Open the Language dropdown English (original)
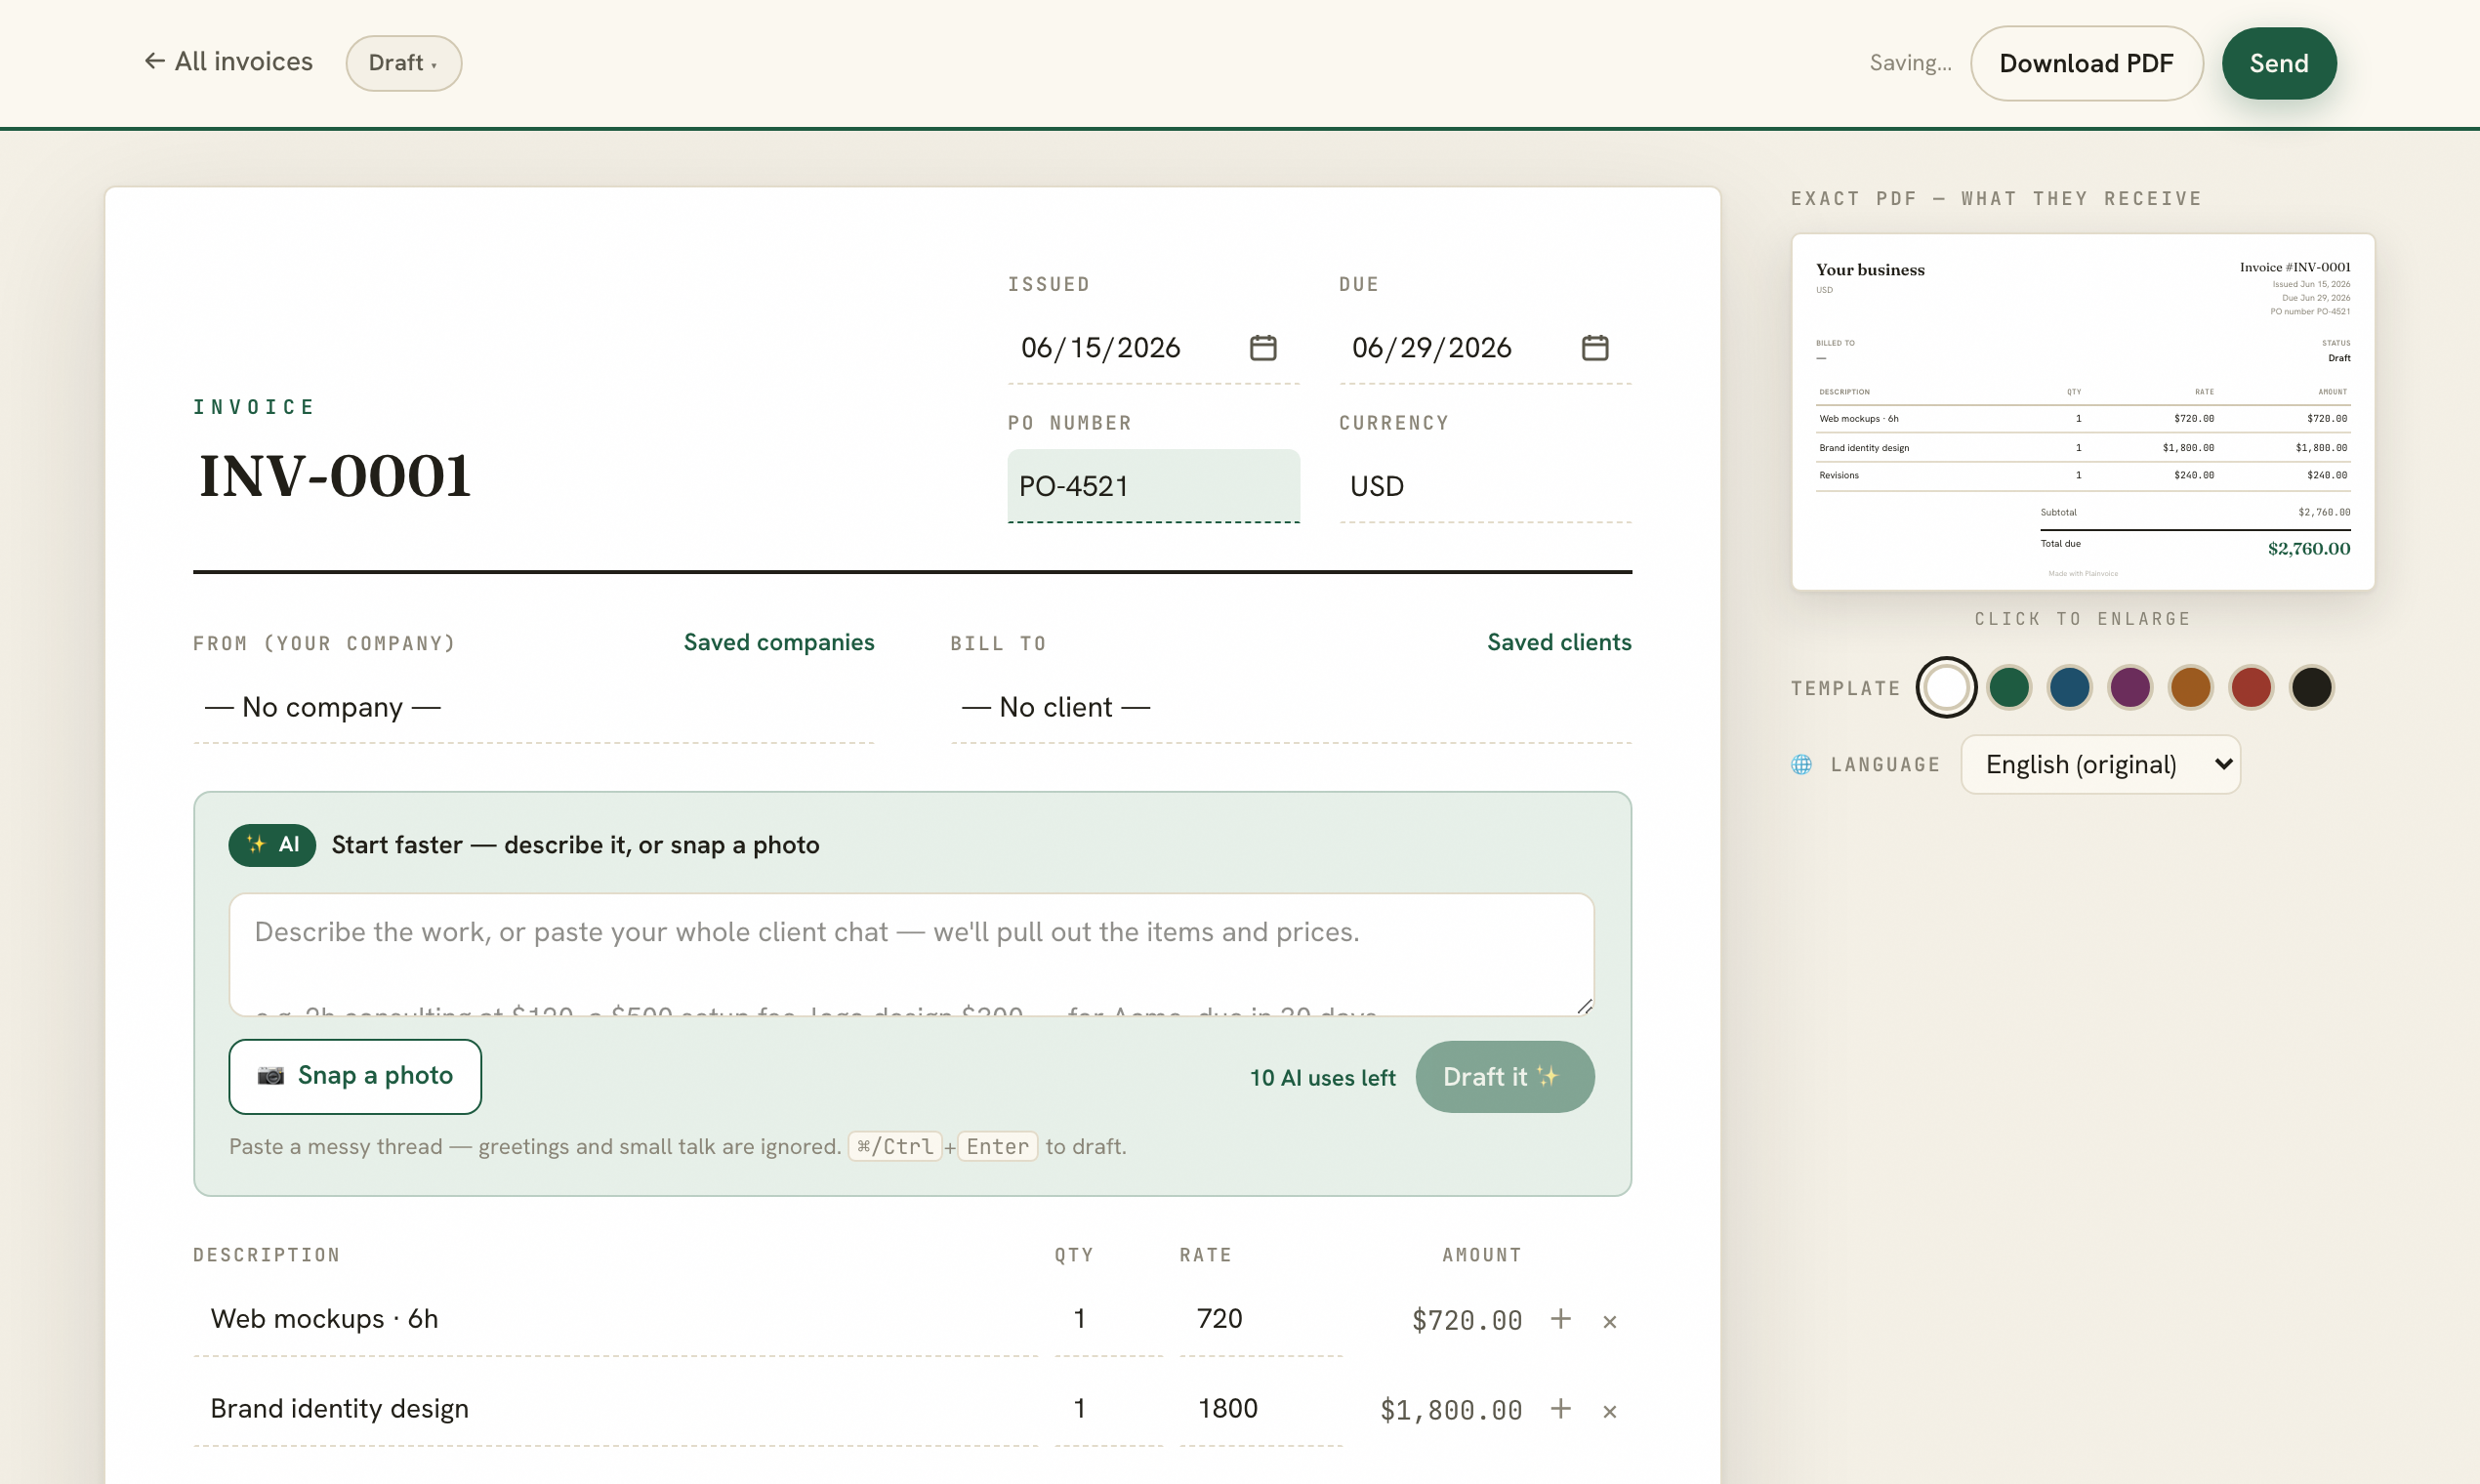This screenshot has height=1484, width=2480. [2100, 764]
